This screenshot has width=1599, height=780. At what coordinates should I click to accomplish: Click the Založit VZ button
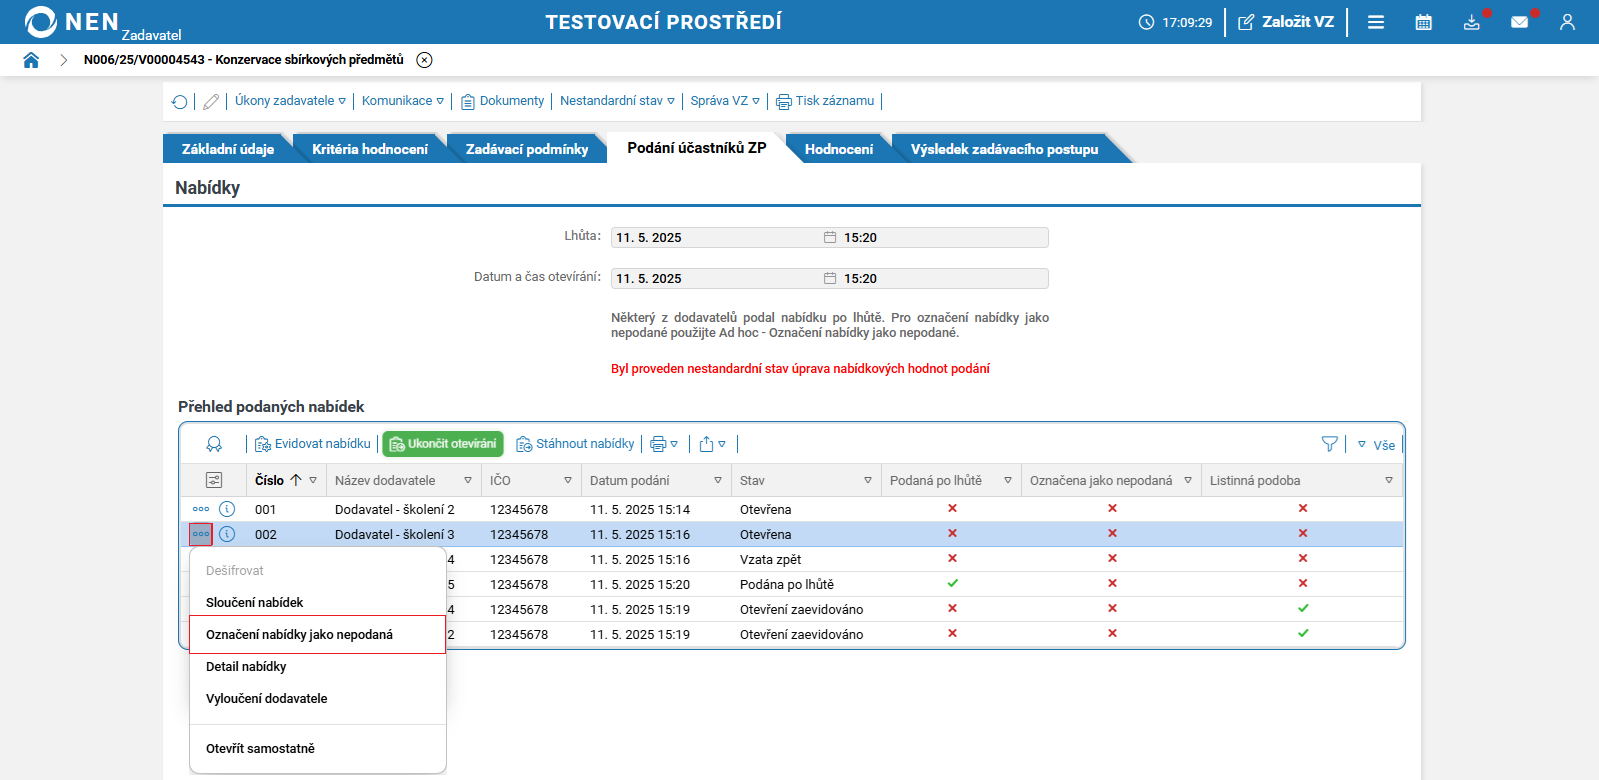pyautogui.click(x=1286, y=22)
